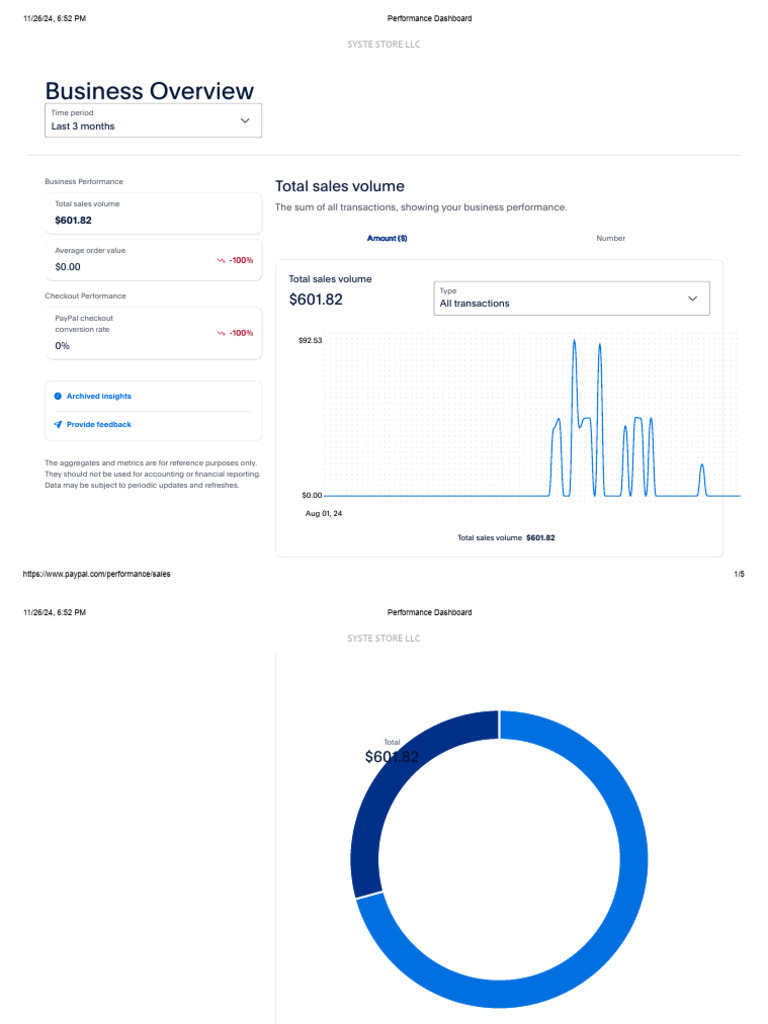
Task: Open the Time period dropdown
Action: click(x=153, y=120)
